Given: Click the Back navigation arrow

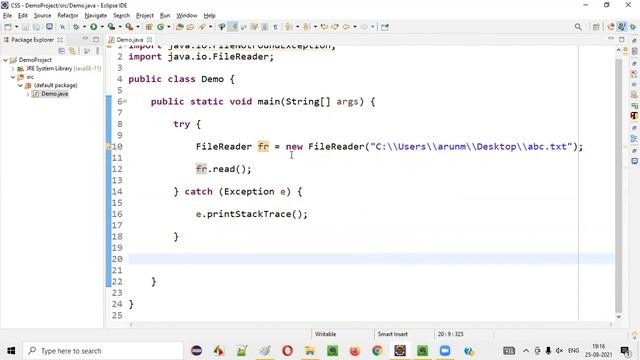Looking at the screenshot, I should [346, 27].
